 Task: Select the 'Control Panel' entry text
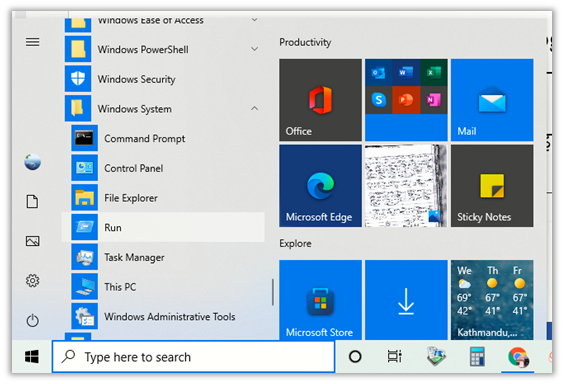click(x=133, y=168)
